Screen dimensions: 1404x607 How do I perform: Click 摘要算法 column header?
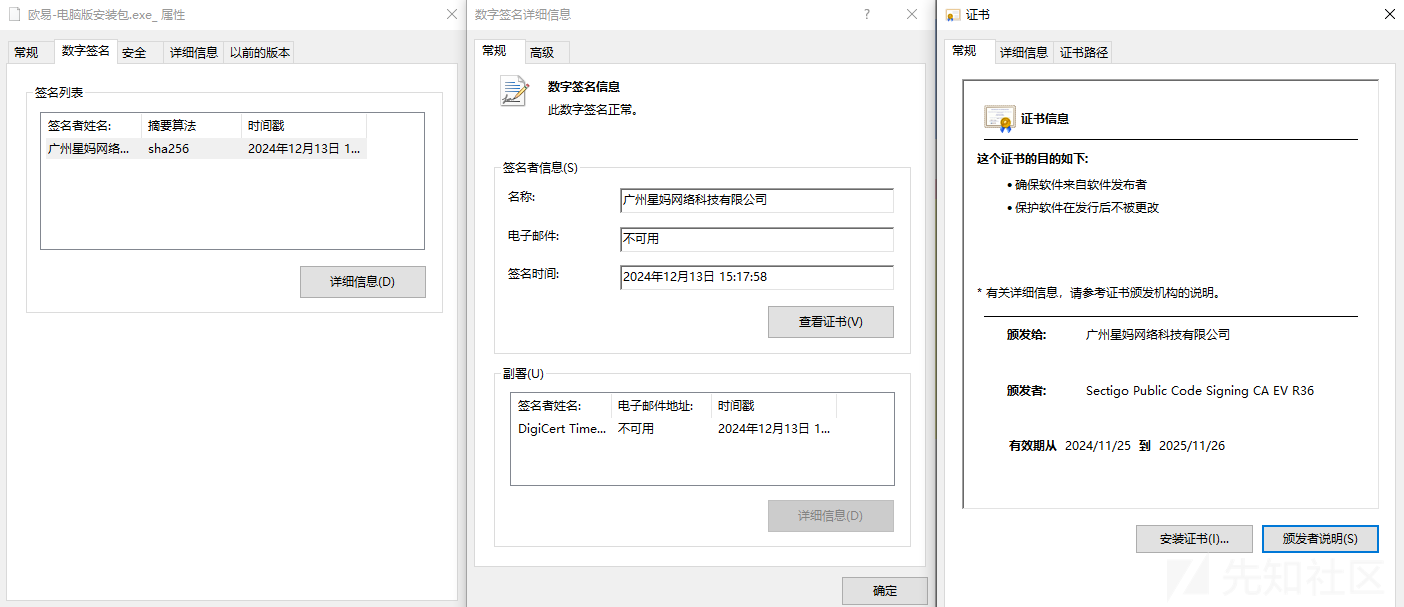click(192, 126)
